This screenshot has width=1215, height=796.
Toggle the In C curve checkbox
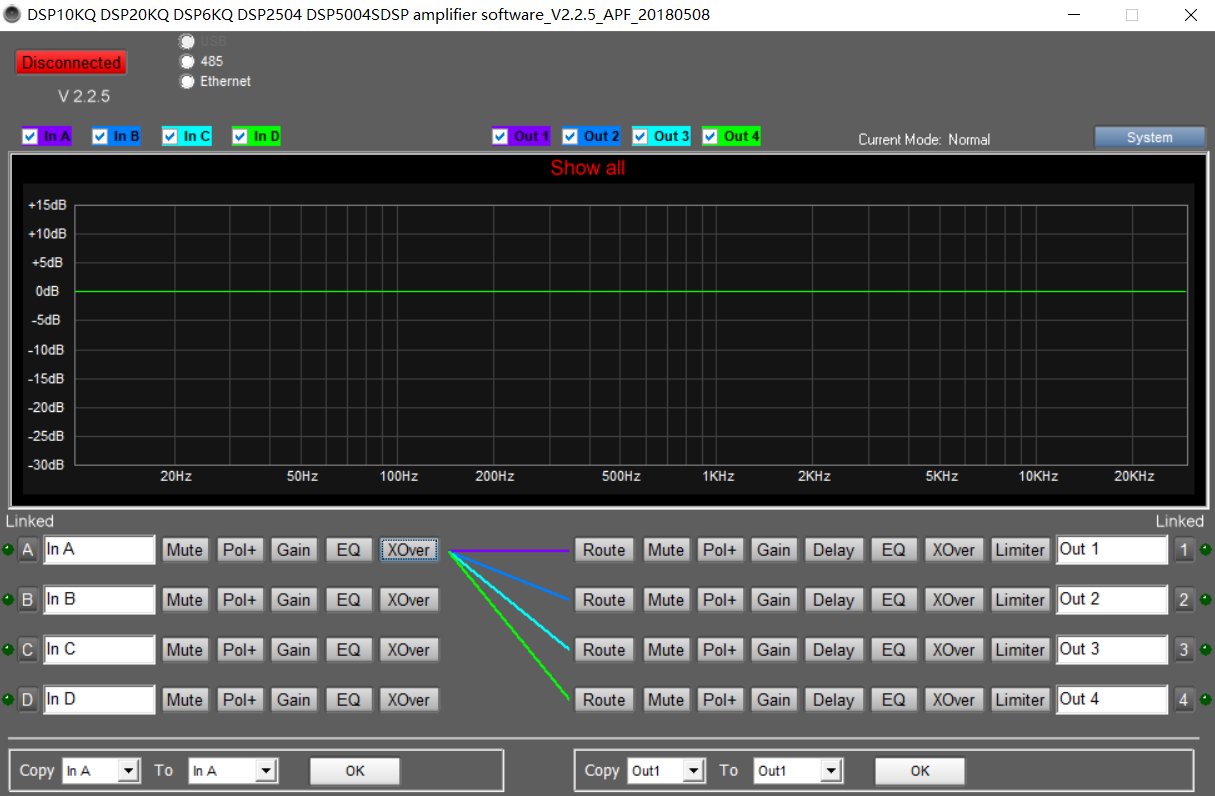click(x=170, y=137)
